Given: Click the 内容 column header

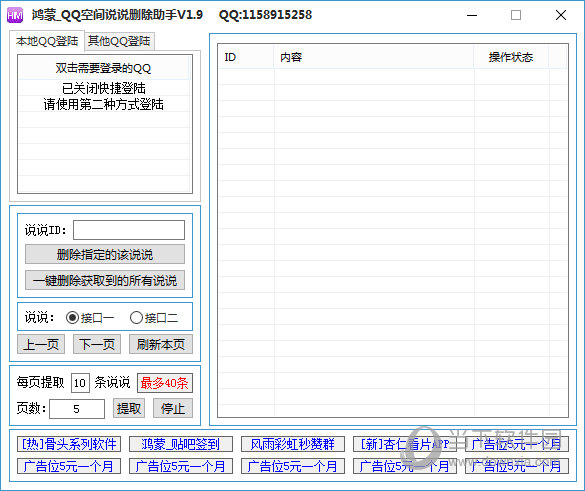Looking at the screenshot, I should [373, 57].
